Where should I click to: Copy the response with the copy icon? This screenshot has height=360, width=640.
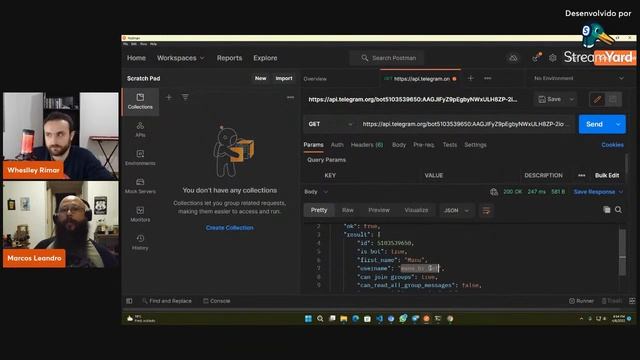(x=607, y=210)
